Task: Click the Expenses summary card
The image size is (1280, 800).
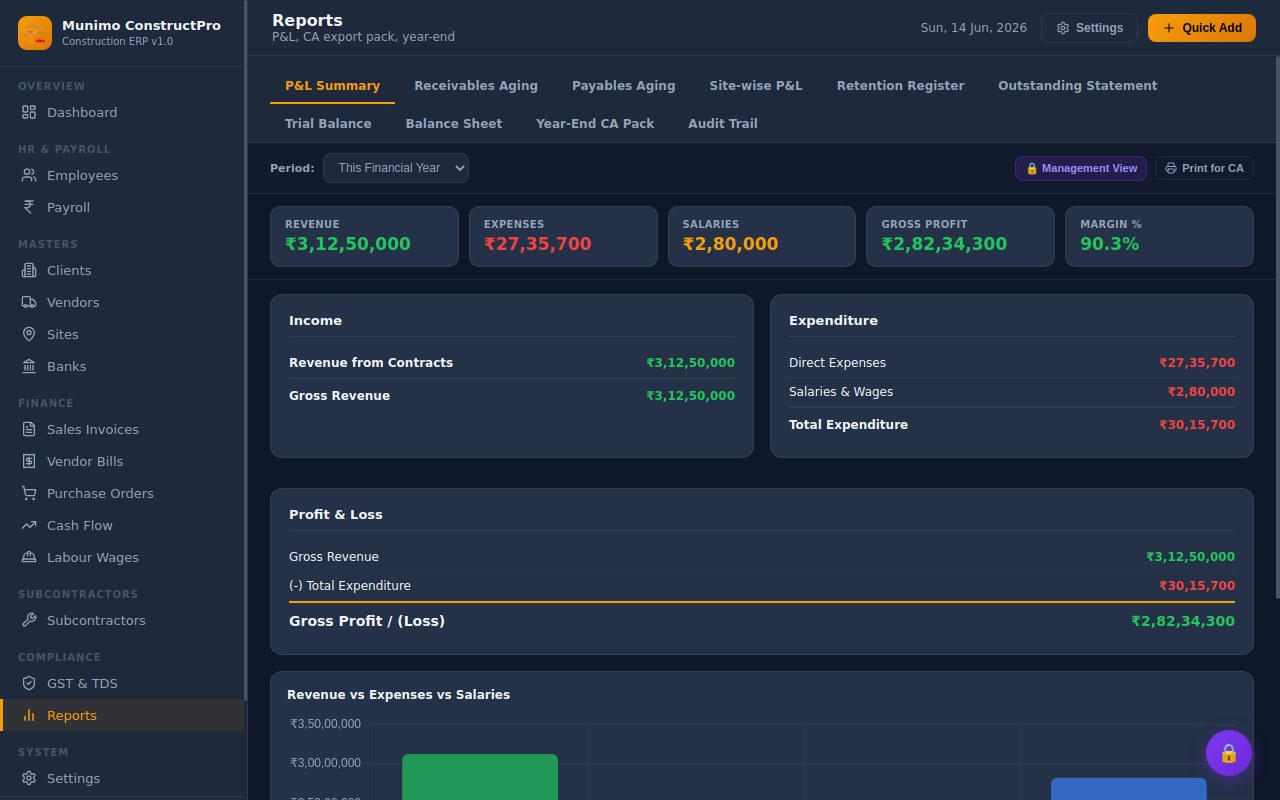Action: (x=563, y=236)
